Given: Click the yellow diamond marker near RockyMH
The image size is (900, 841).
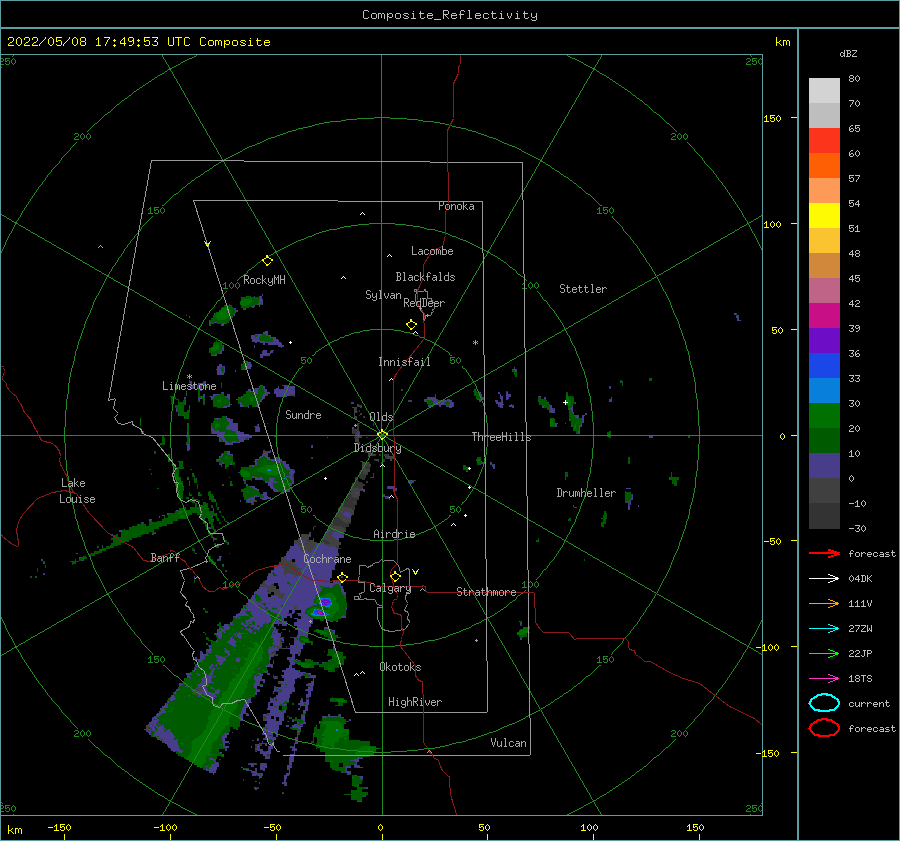Looking at the screenshot, I should coord(267,261).
